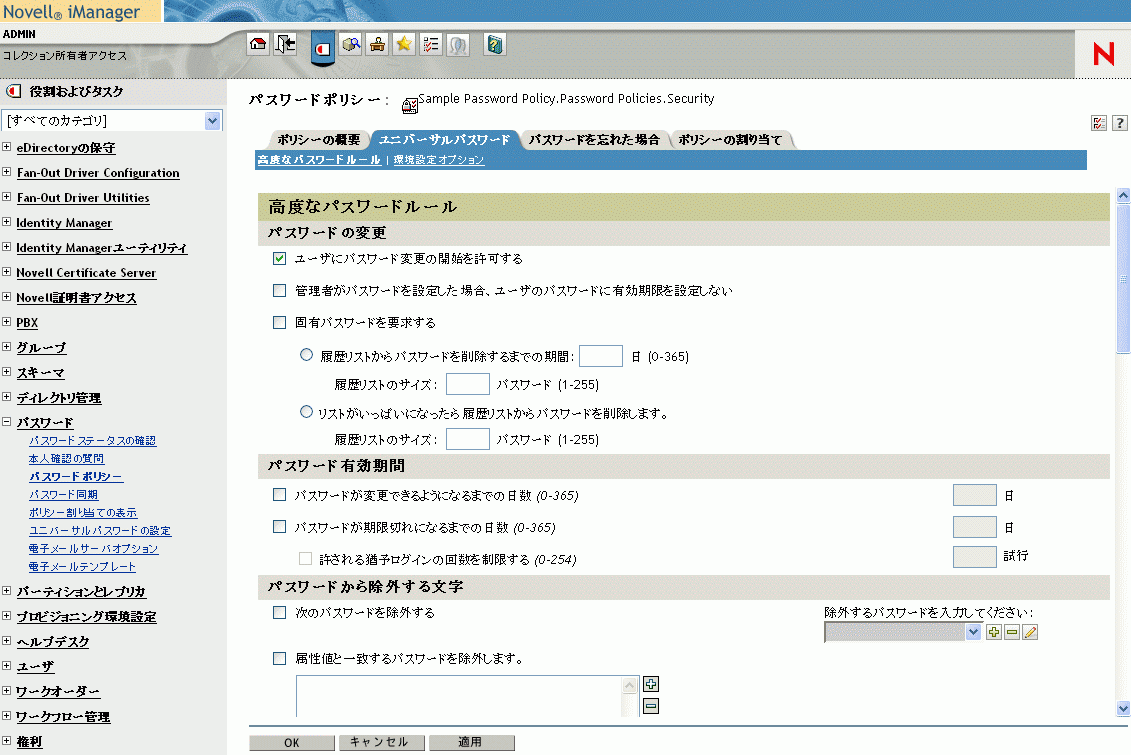Click the question mark page help icon
Image resolution: width=1131 pixels, height=755 pixels.
(x=1119, y=123)
